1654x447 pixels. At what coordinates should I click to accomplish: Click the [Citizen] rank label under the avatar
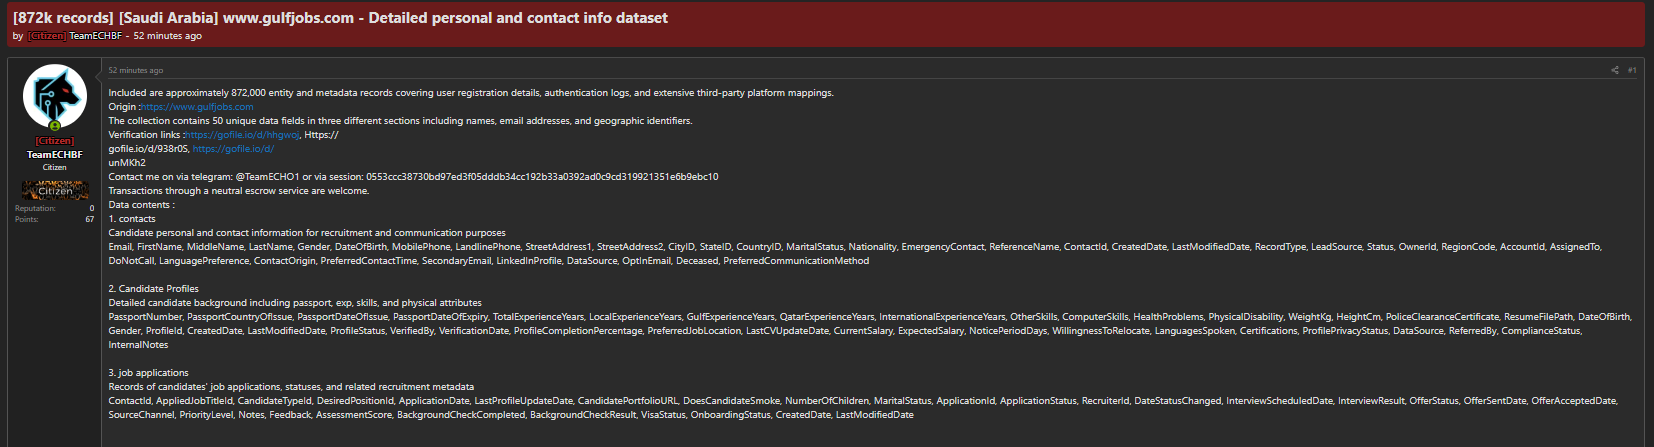pos(54,141)
